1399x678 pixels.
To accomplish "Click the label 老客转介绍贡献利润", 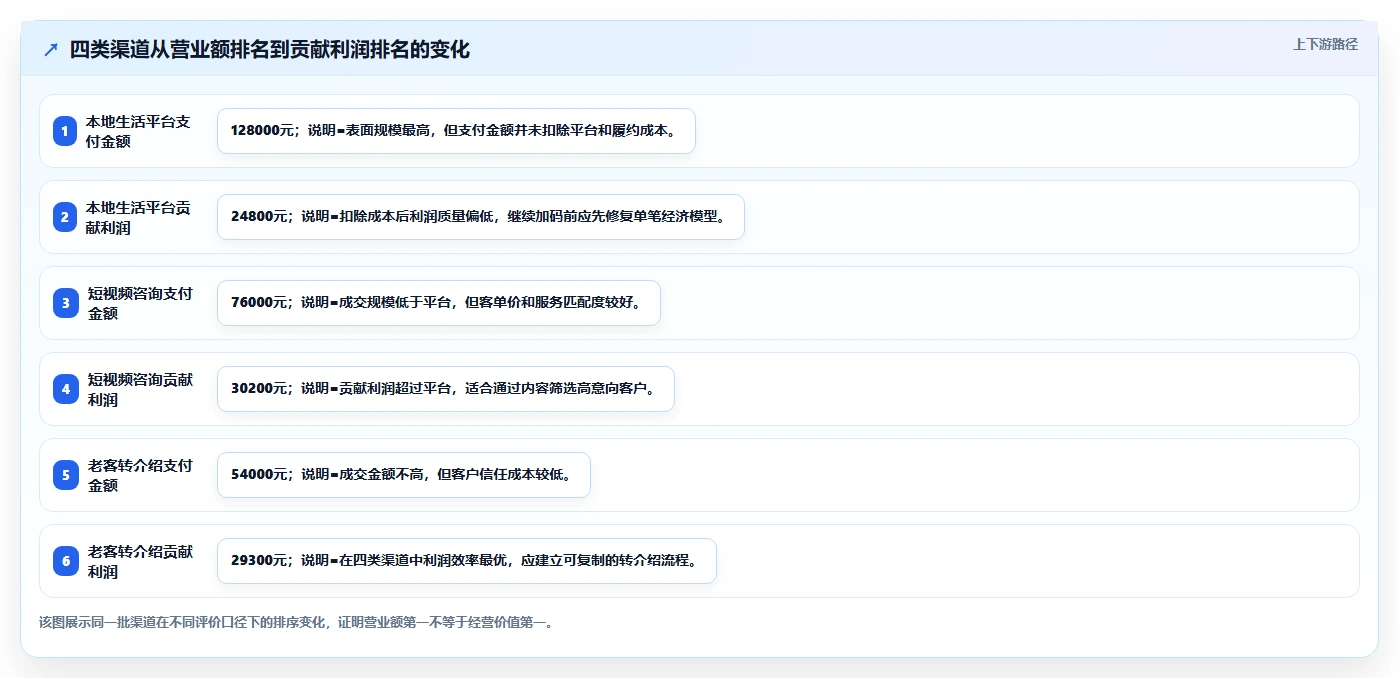I will pyautogui.click(x=140, y=561).
